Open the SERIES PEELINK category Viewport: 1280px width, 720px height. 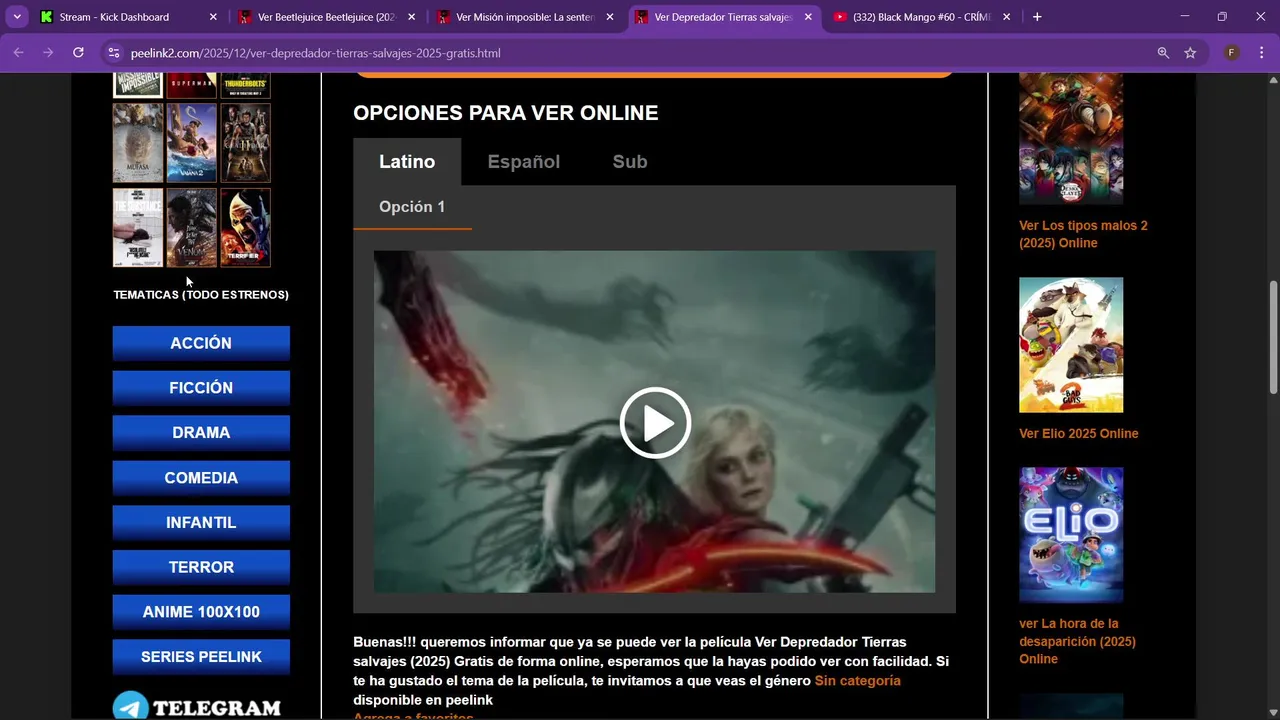click(201, 657)
